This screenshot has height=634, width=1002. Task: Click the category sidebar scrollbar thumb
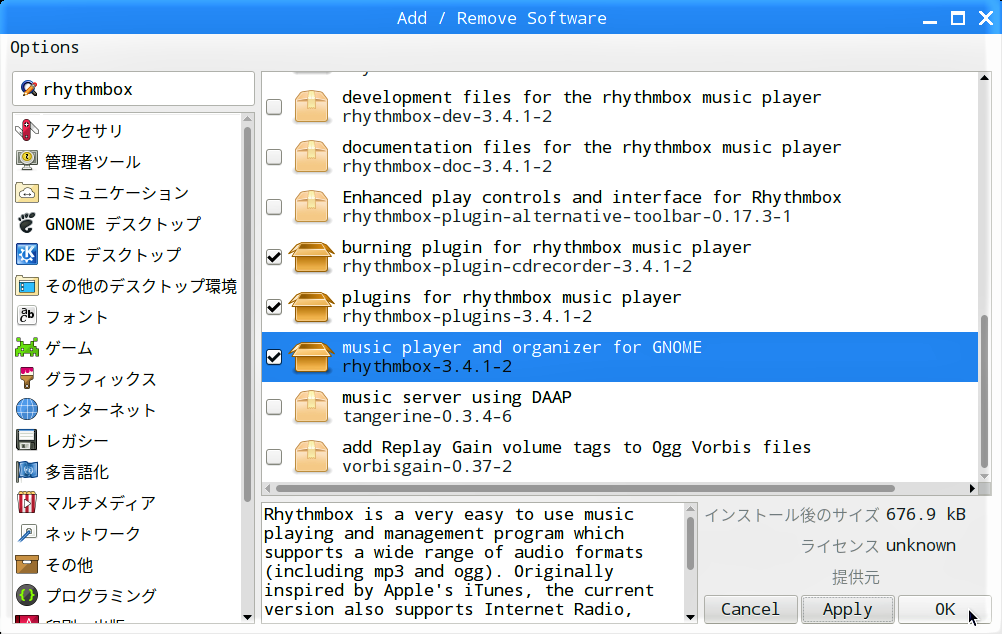pos(247,314)
